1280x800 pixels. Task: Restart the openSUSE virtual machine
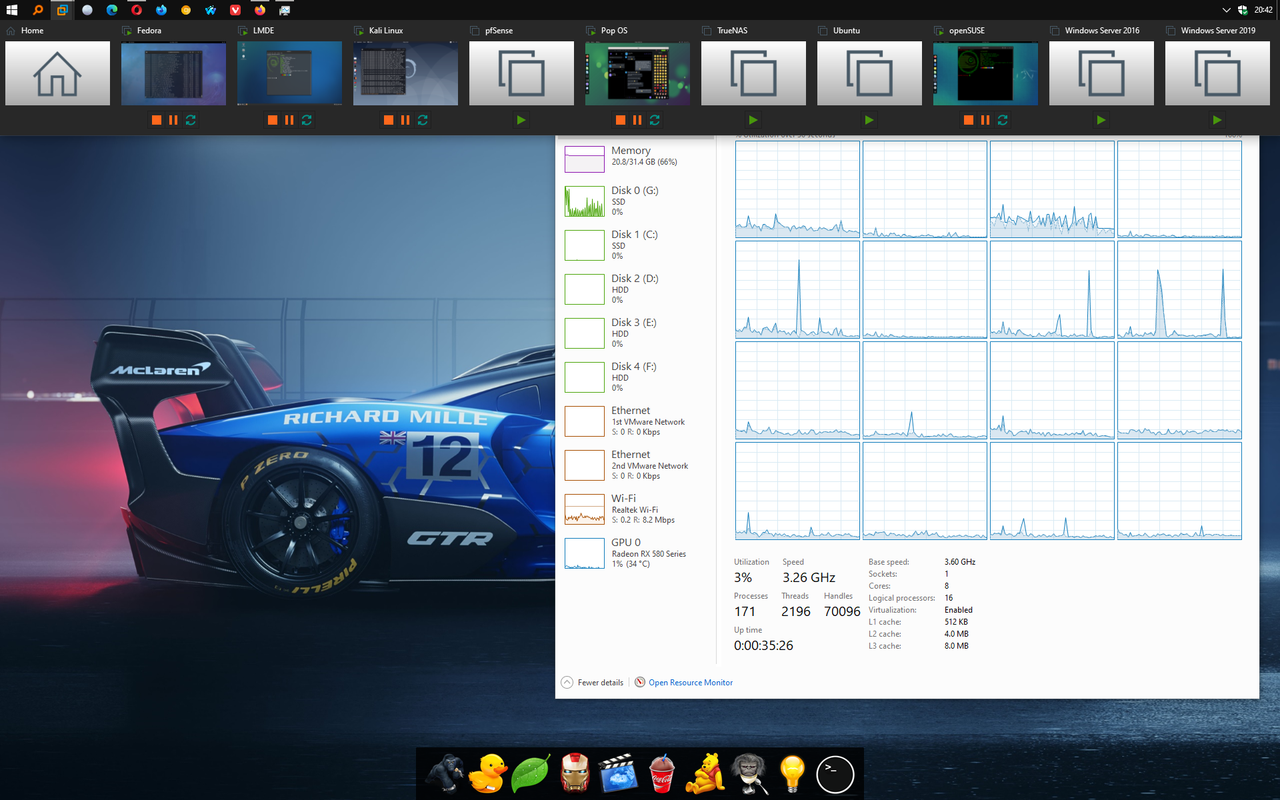(1002, 120)
